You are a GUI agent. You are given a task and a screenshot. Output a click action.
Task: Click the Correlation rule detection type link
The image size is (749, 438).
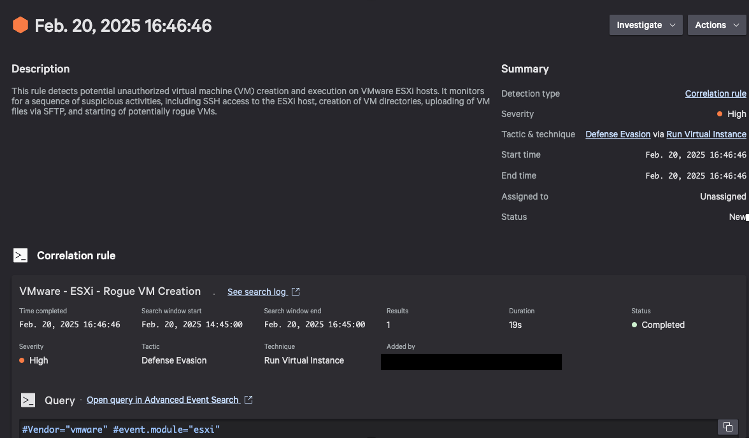pyautogui.click(x=715, y=94)
